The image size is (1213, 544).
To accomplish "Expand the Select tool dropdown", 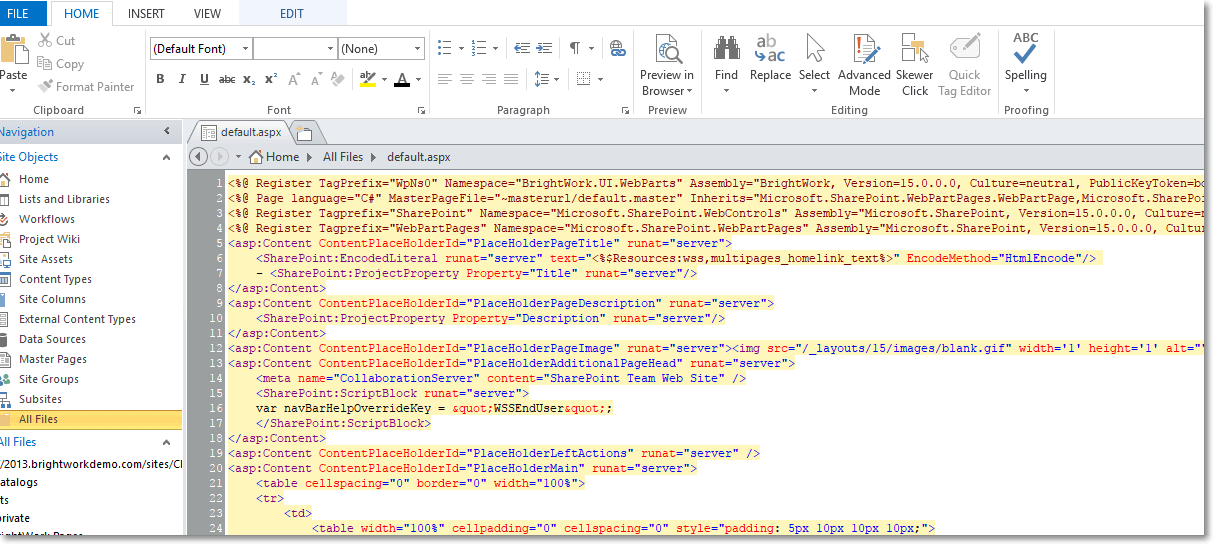I will 814,91.
